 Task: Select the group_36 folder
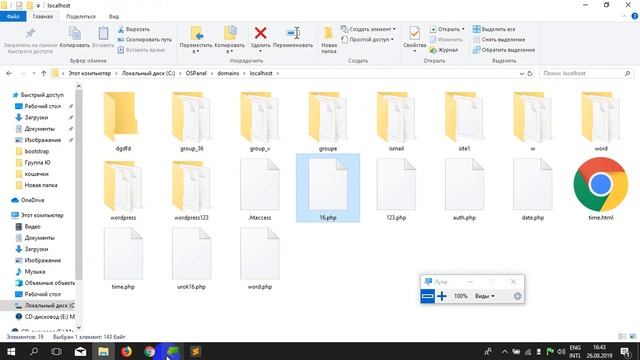point(191,122)
